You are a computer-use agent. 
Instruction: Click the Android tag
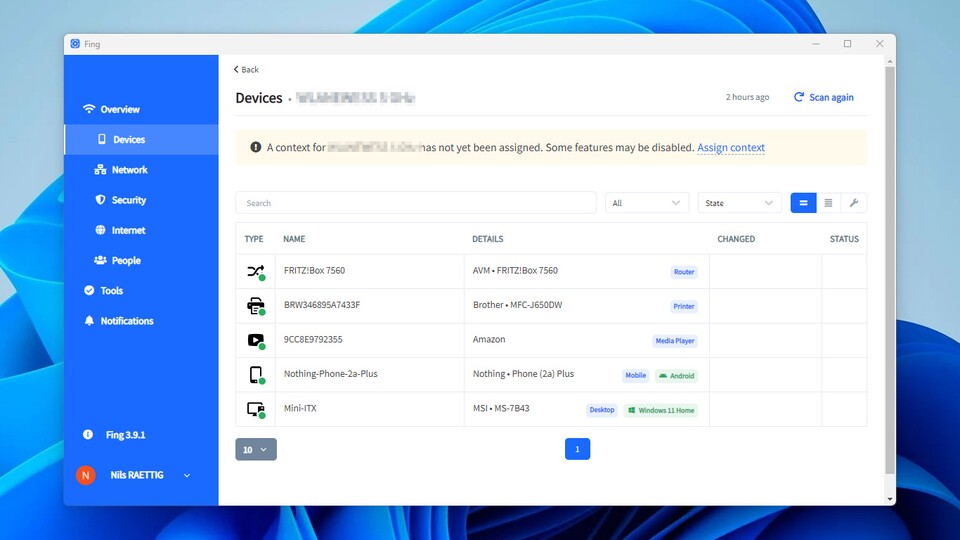click(677, 375)
